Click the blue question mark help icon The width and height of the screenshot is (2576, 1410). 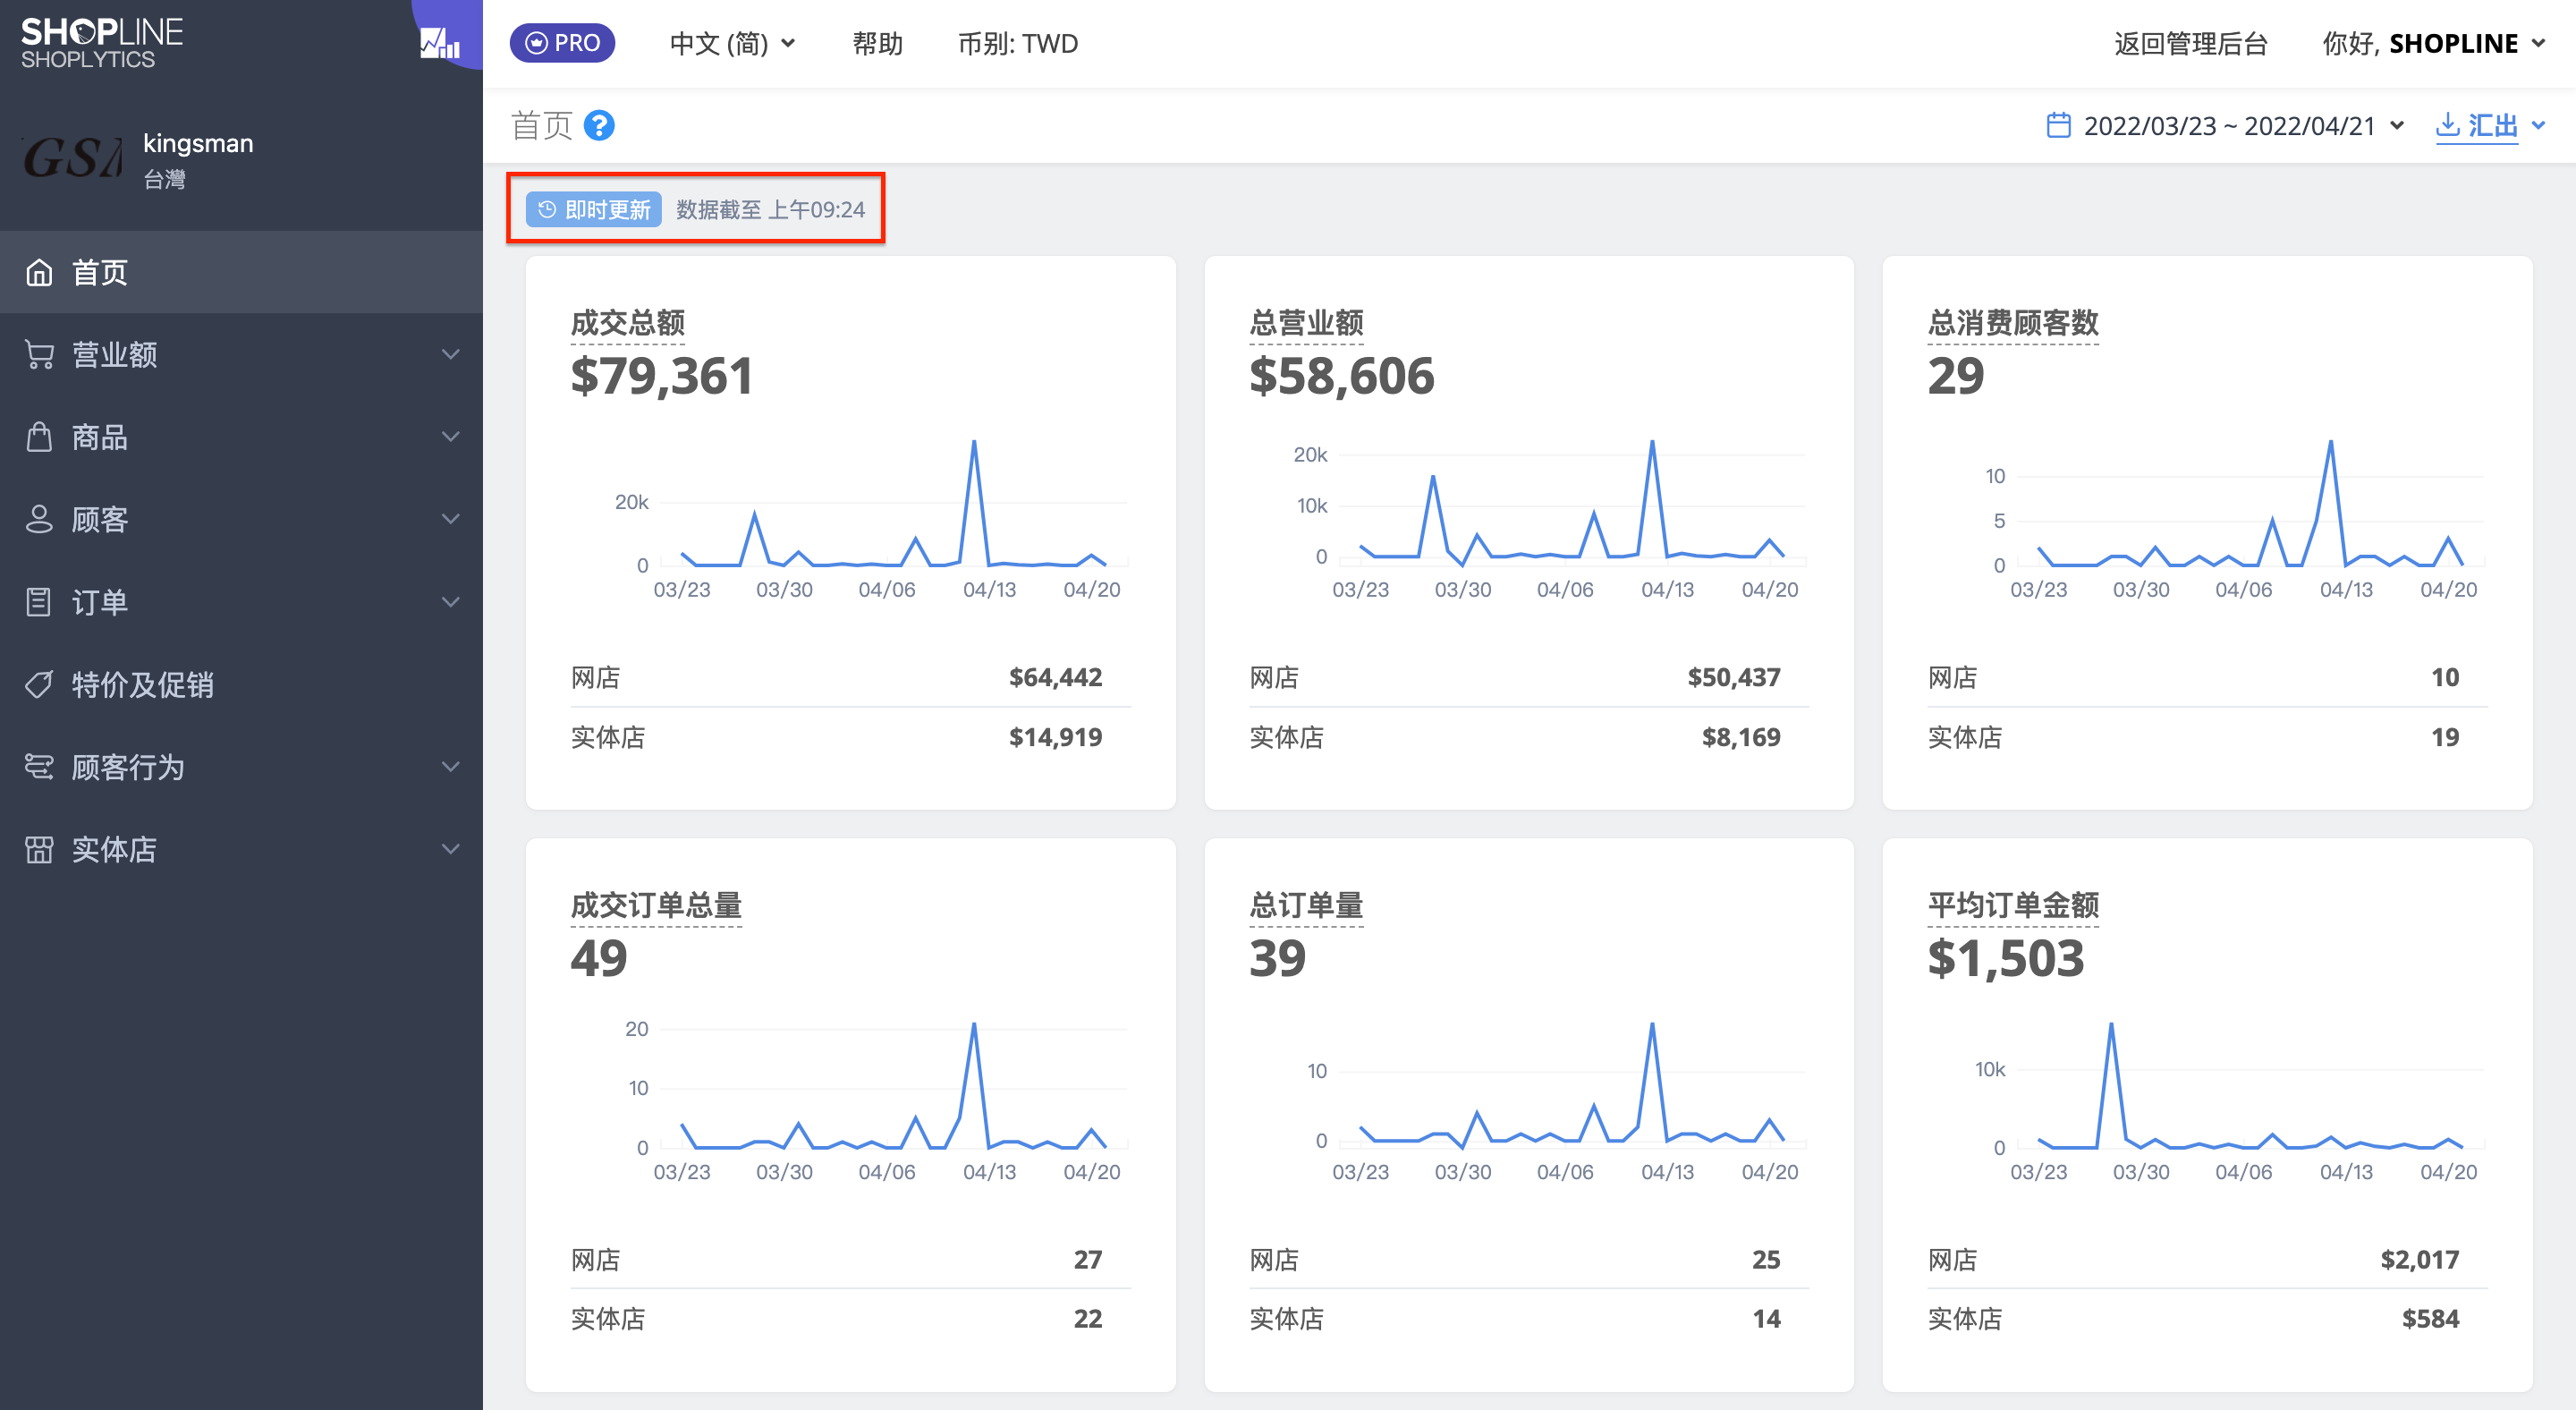[599, 126]
